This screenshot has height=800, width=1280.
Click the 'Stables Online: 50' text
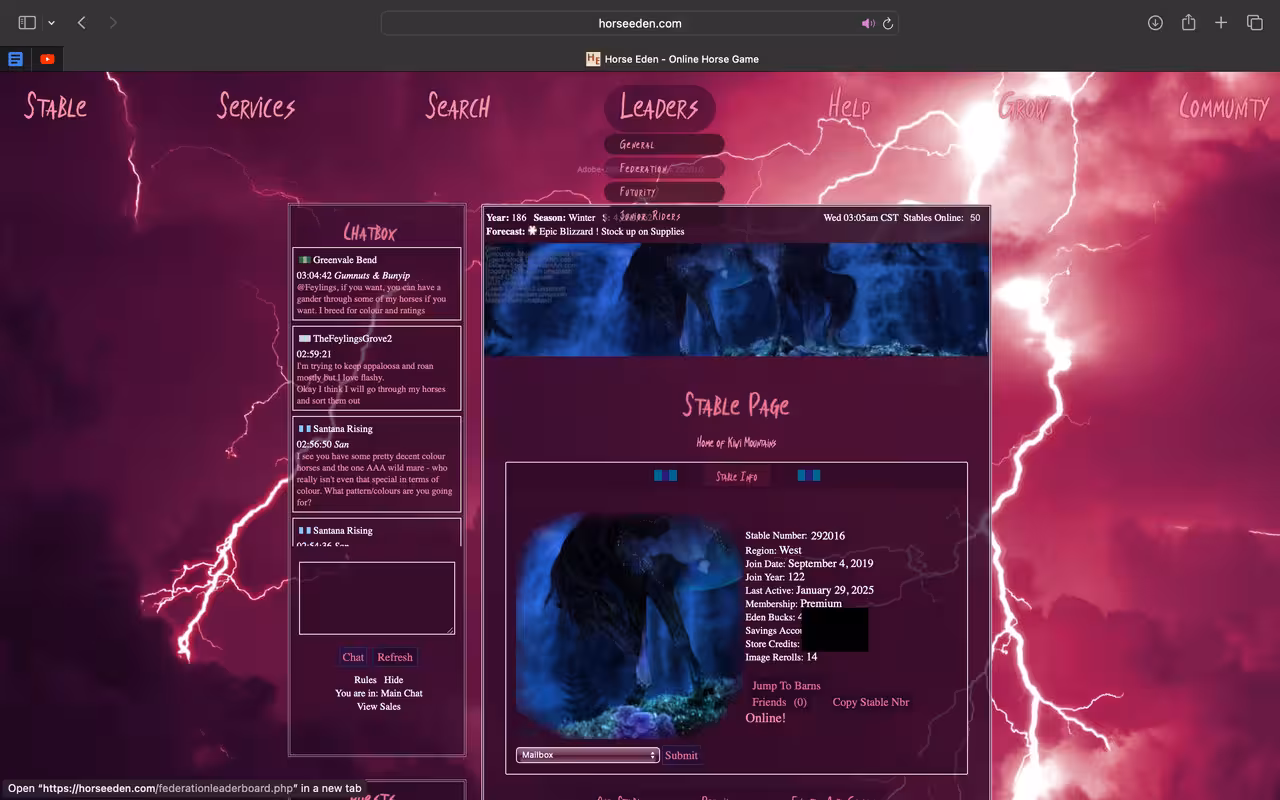(x=942, y=217)
